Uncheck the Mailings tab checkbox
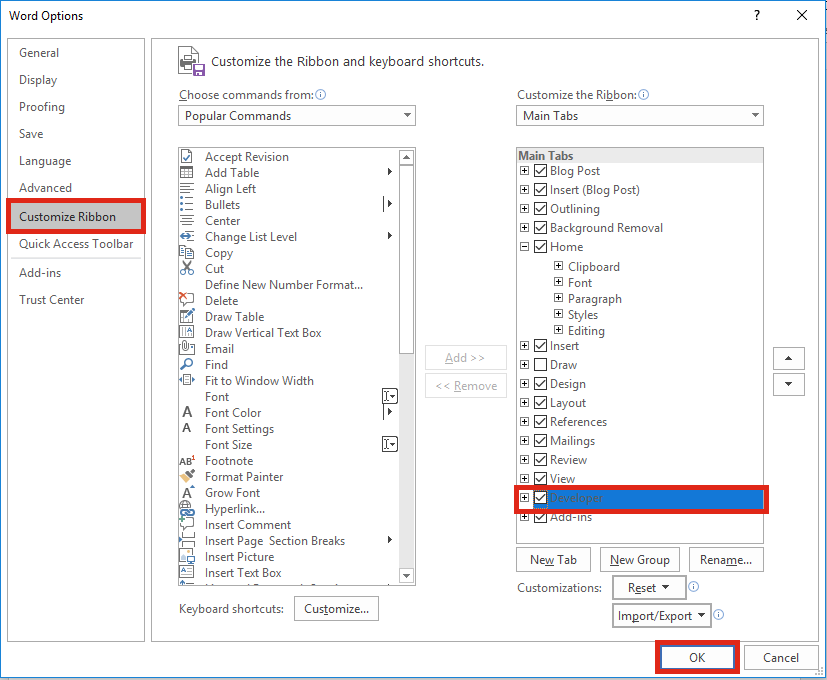 coord(538,440)
